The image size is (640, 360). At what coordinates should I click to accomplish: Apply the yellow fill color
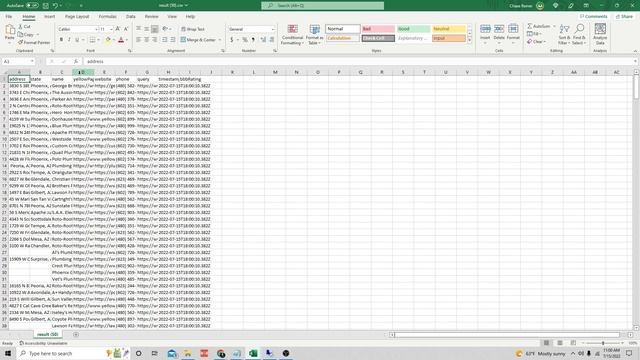108,40
